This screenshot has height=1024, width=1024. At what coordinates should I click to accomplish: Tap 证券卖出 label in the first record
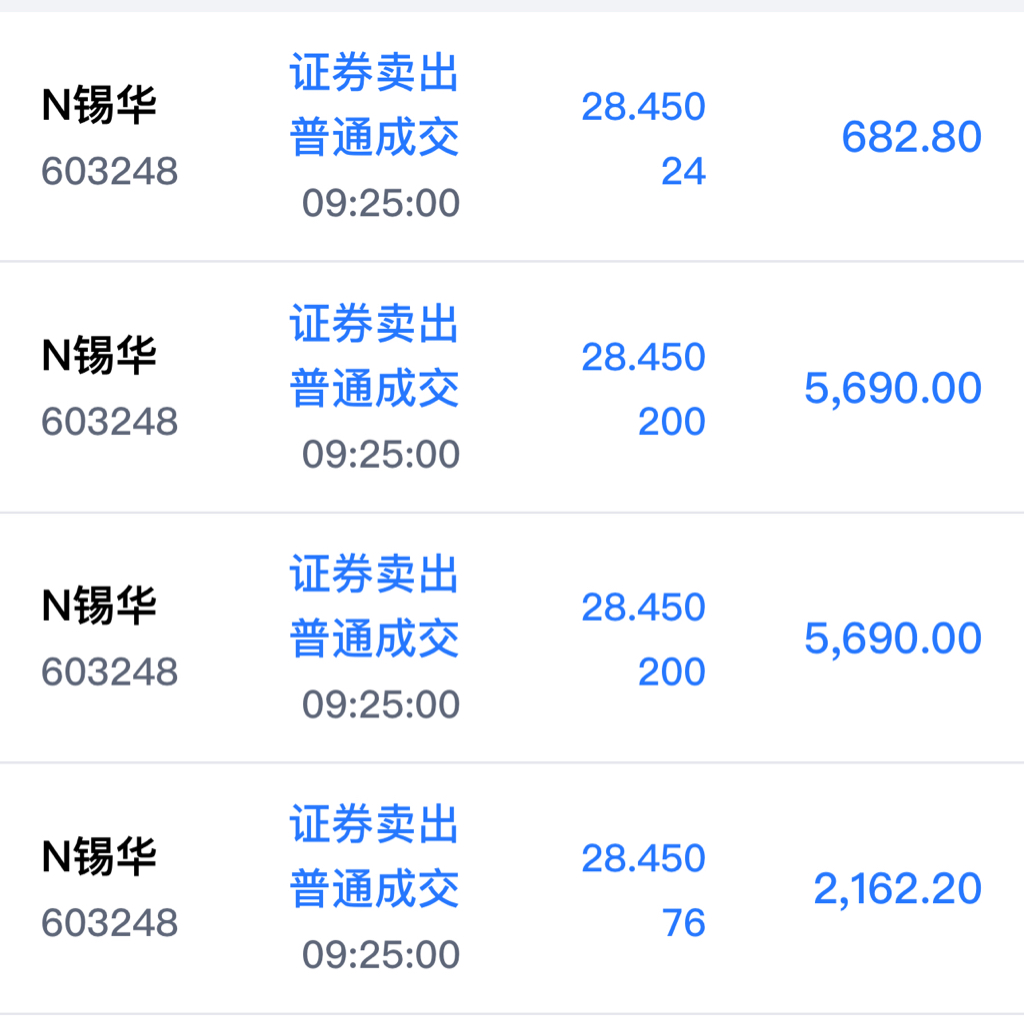click(374, 72)
